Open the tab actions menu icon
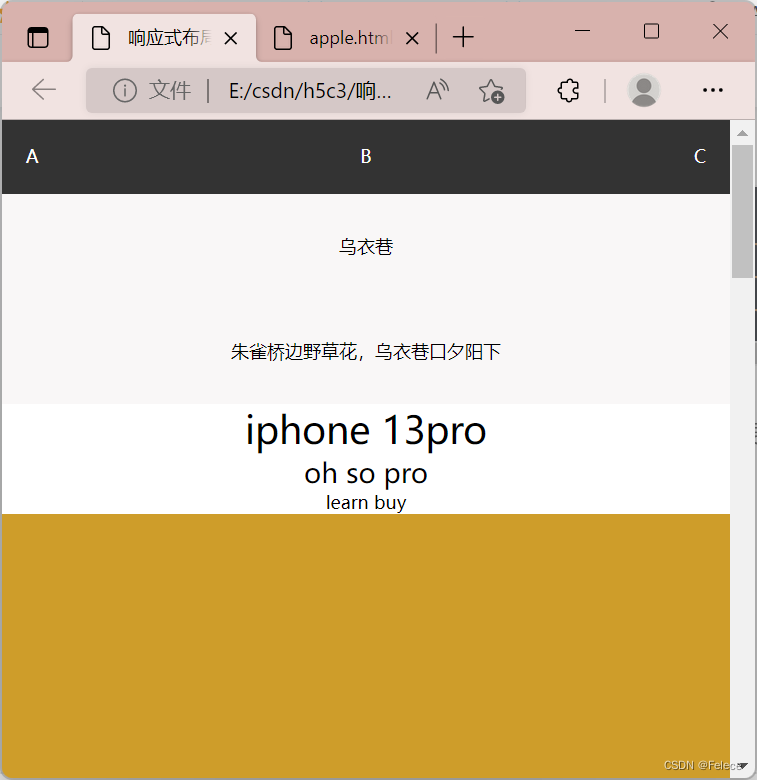This screenshot has width=757, height=780. pyautogui.click(x=38, y=38)
